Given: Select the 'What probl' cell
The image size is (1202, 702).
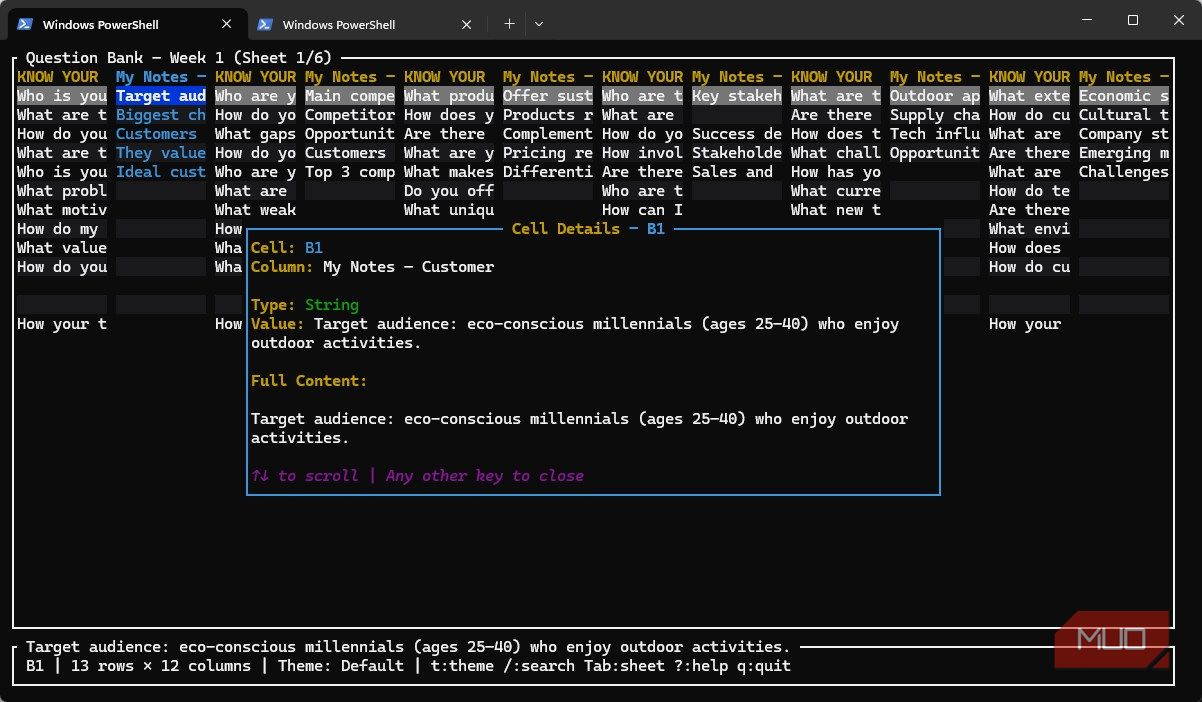Looking at the screenshot, I should coord(62,191).
